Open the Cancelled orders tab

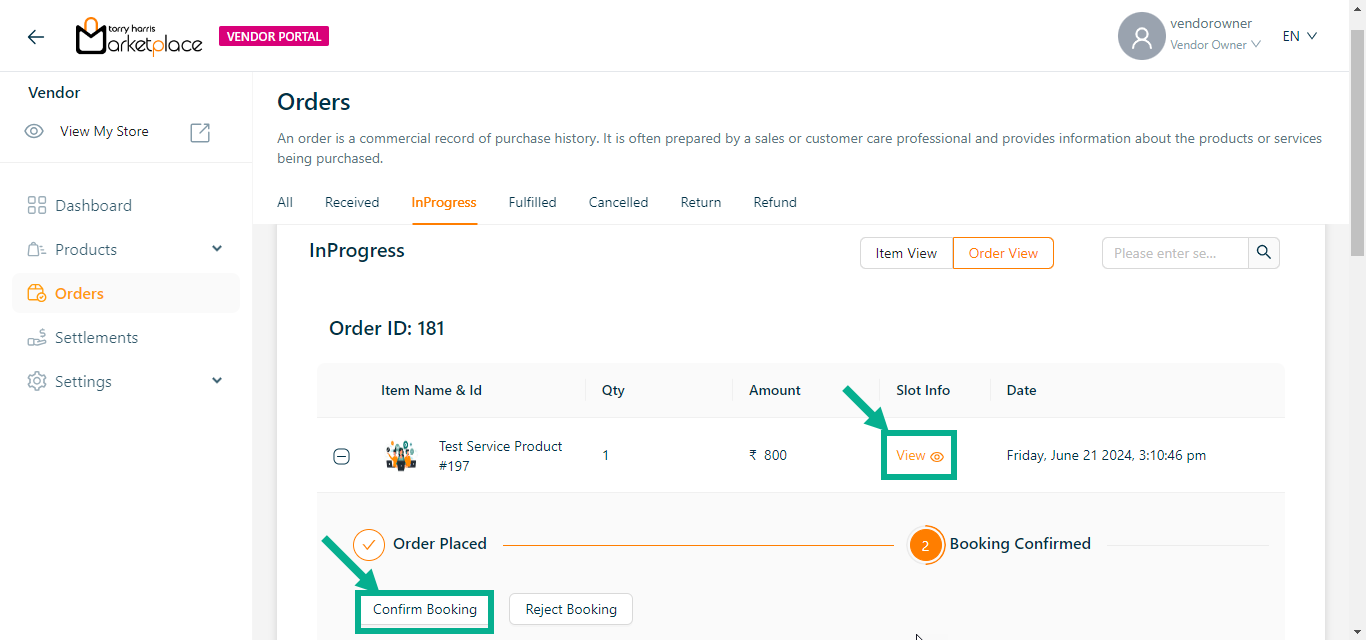(618, 203)
